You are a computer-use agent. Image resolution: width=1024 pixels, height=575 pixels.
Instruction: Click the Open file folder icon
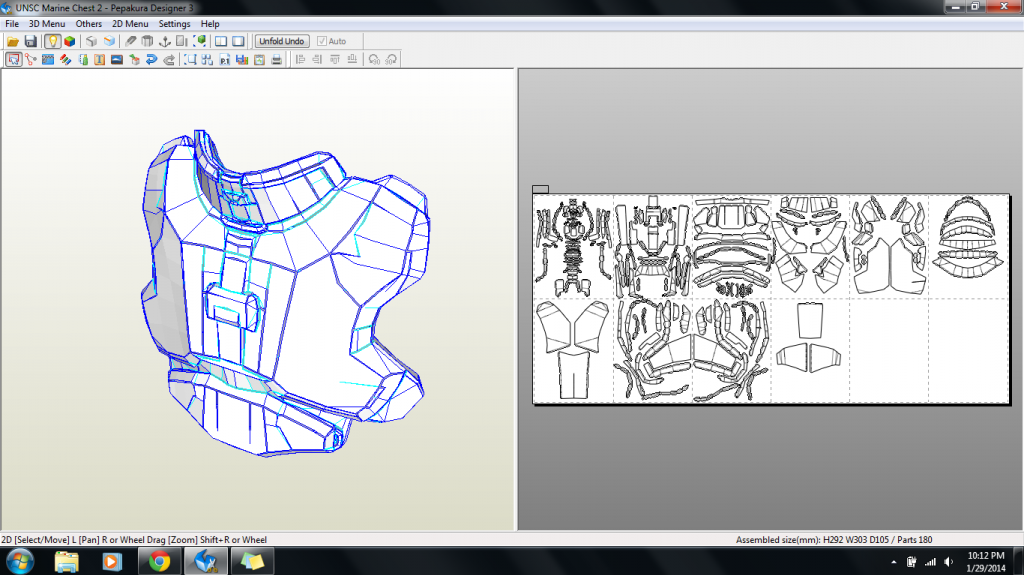coord(13,41)
